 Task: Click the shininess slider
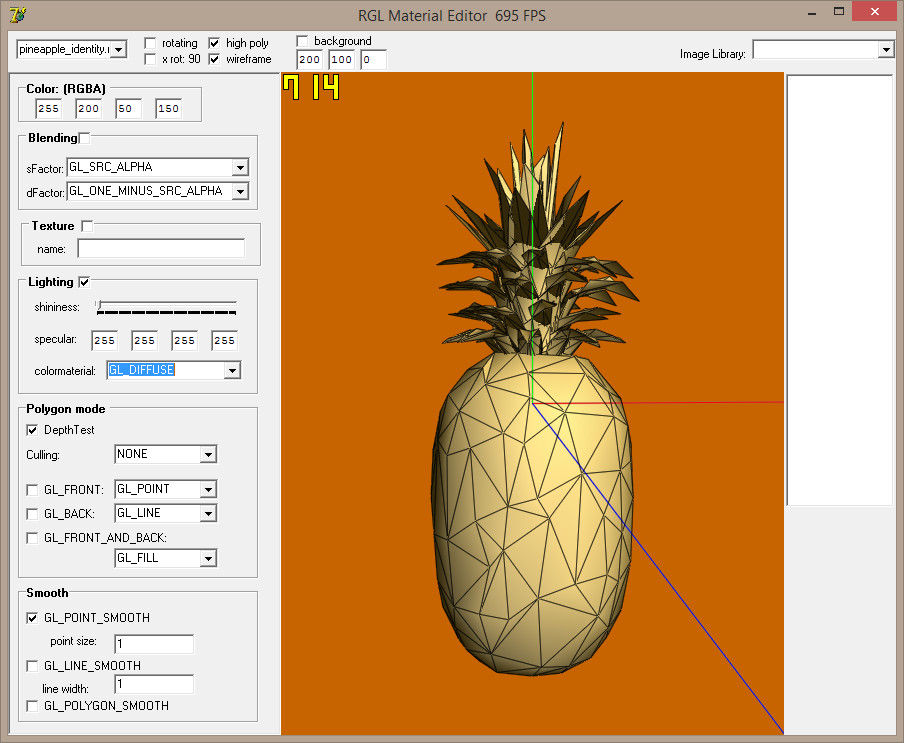coord(166,306)
